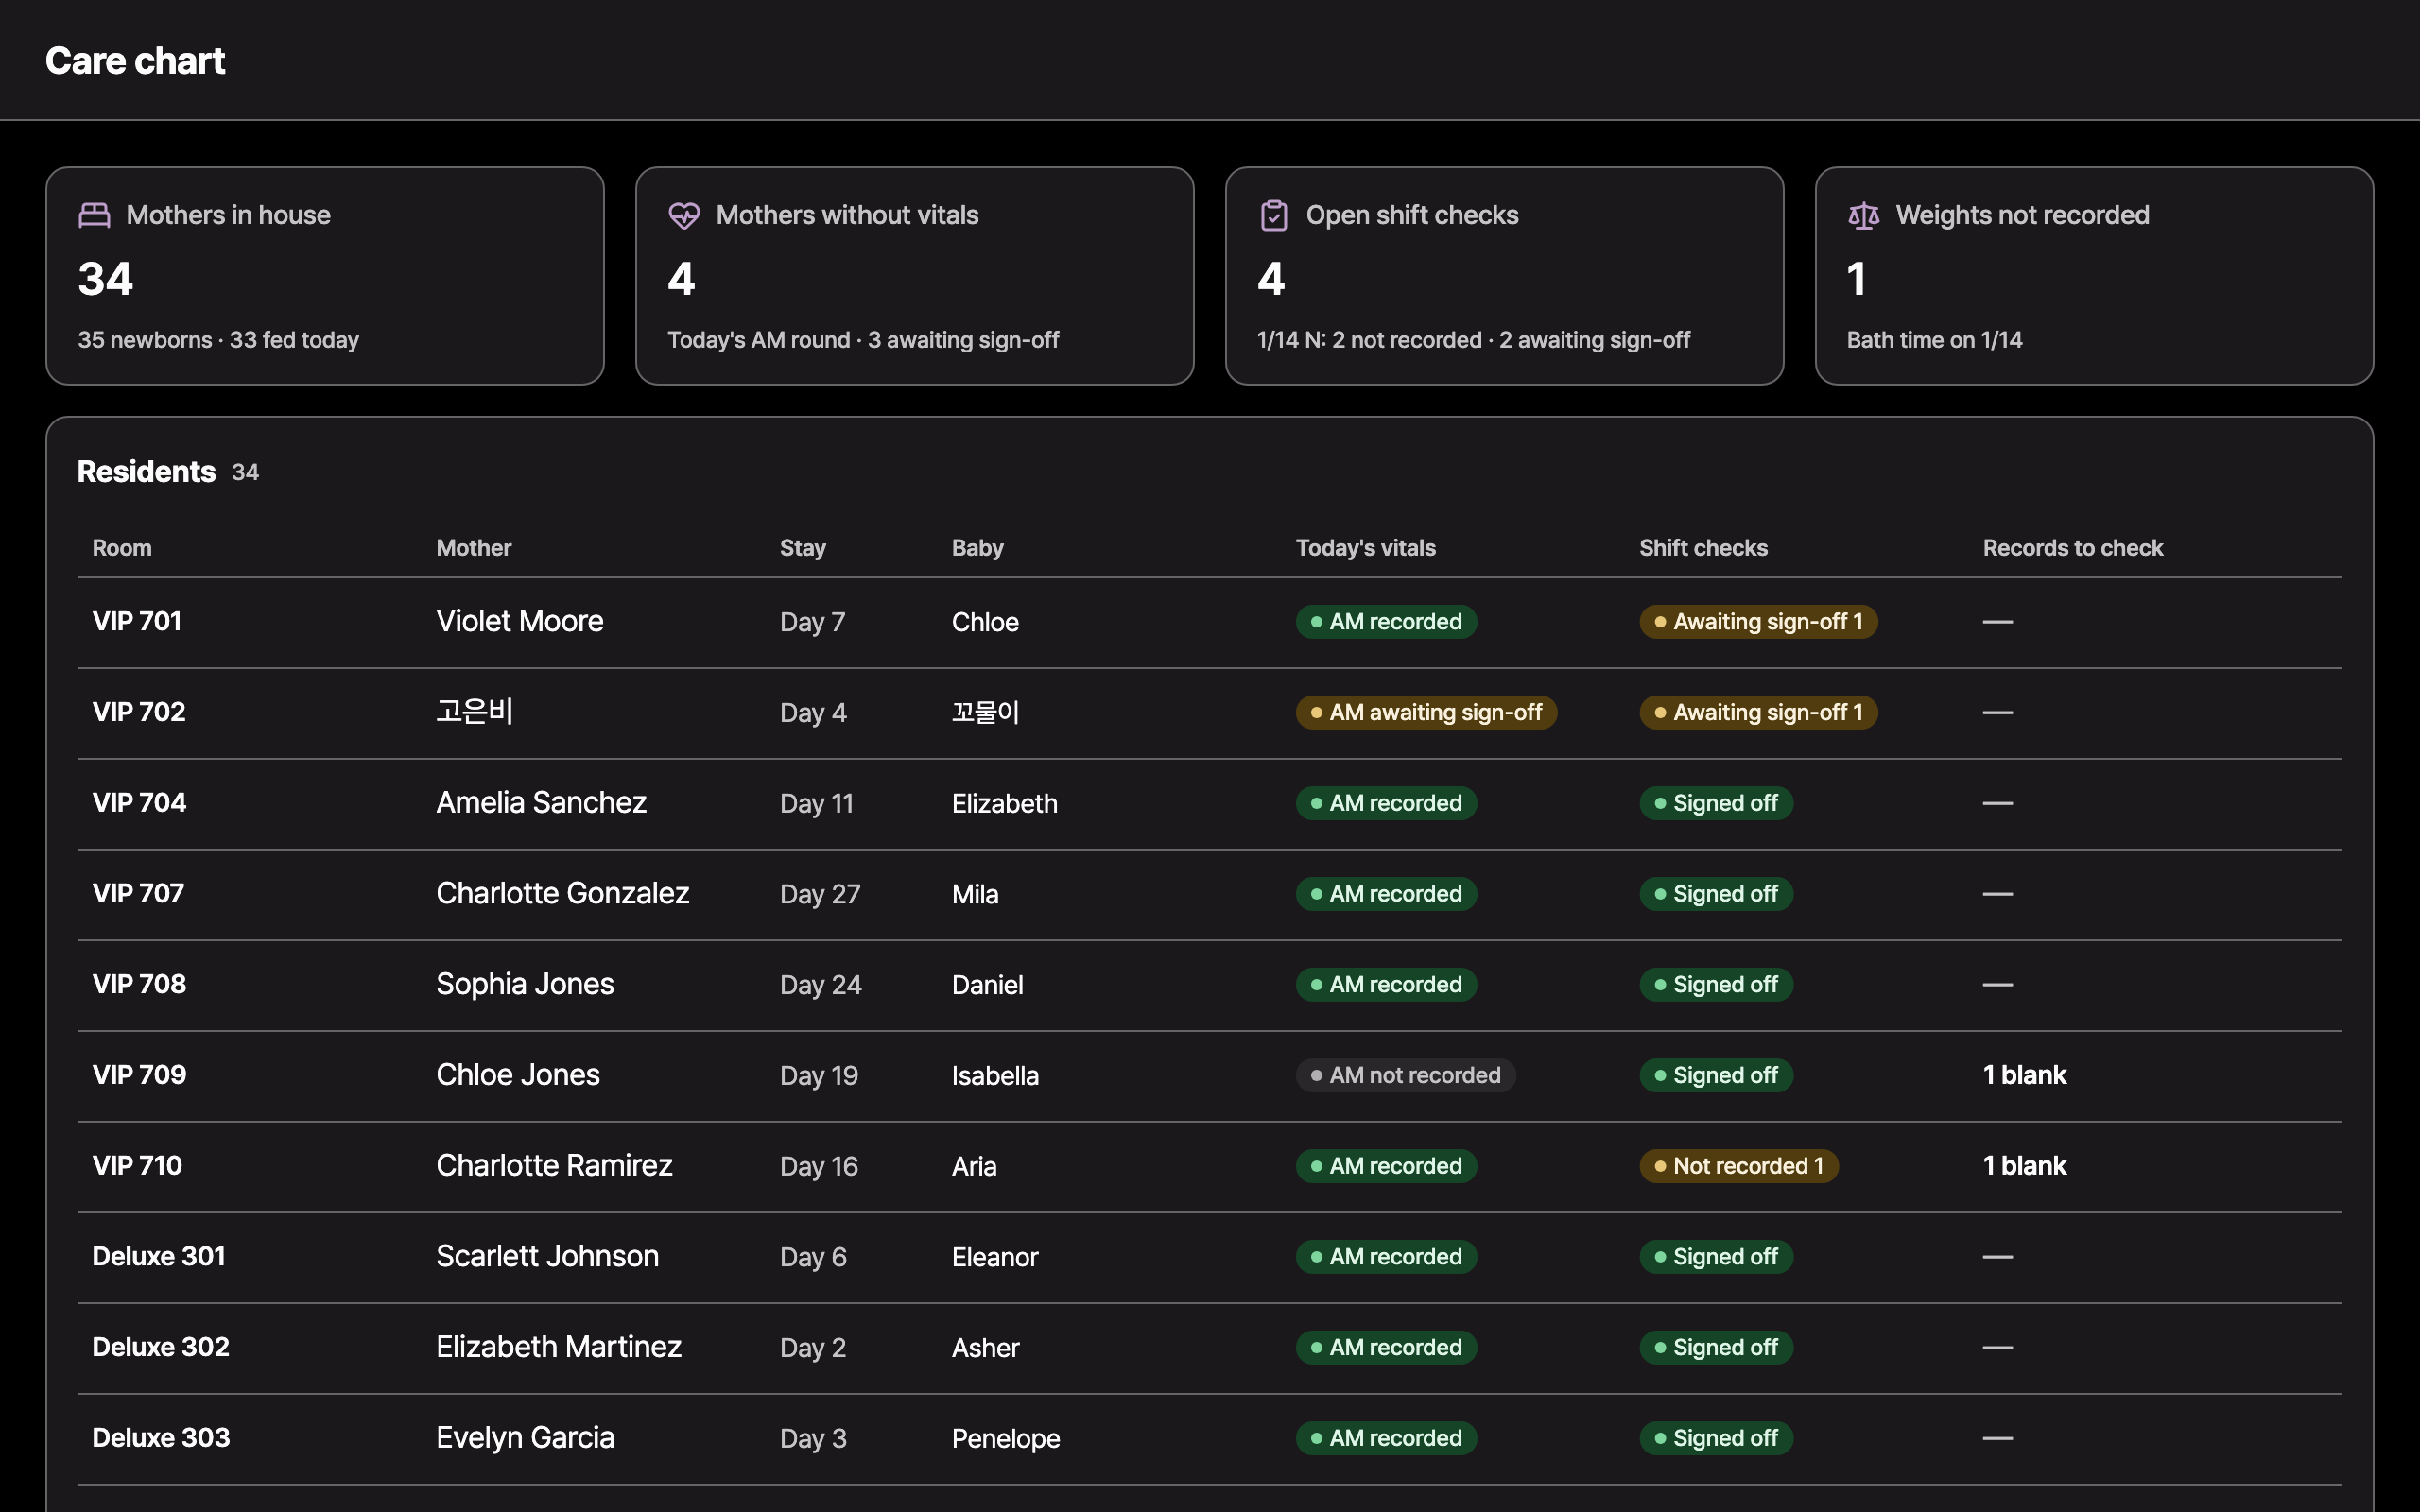Click the Signed off badge for Evelyn Garcia
2420x1512 pixels.
point(1716,1438)
